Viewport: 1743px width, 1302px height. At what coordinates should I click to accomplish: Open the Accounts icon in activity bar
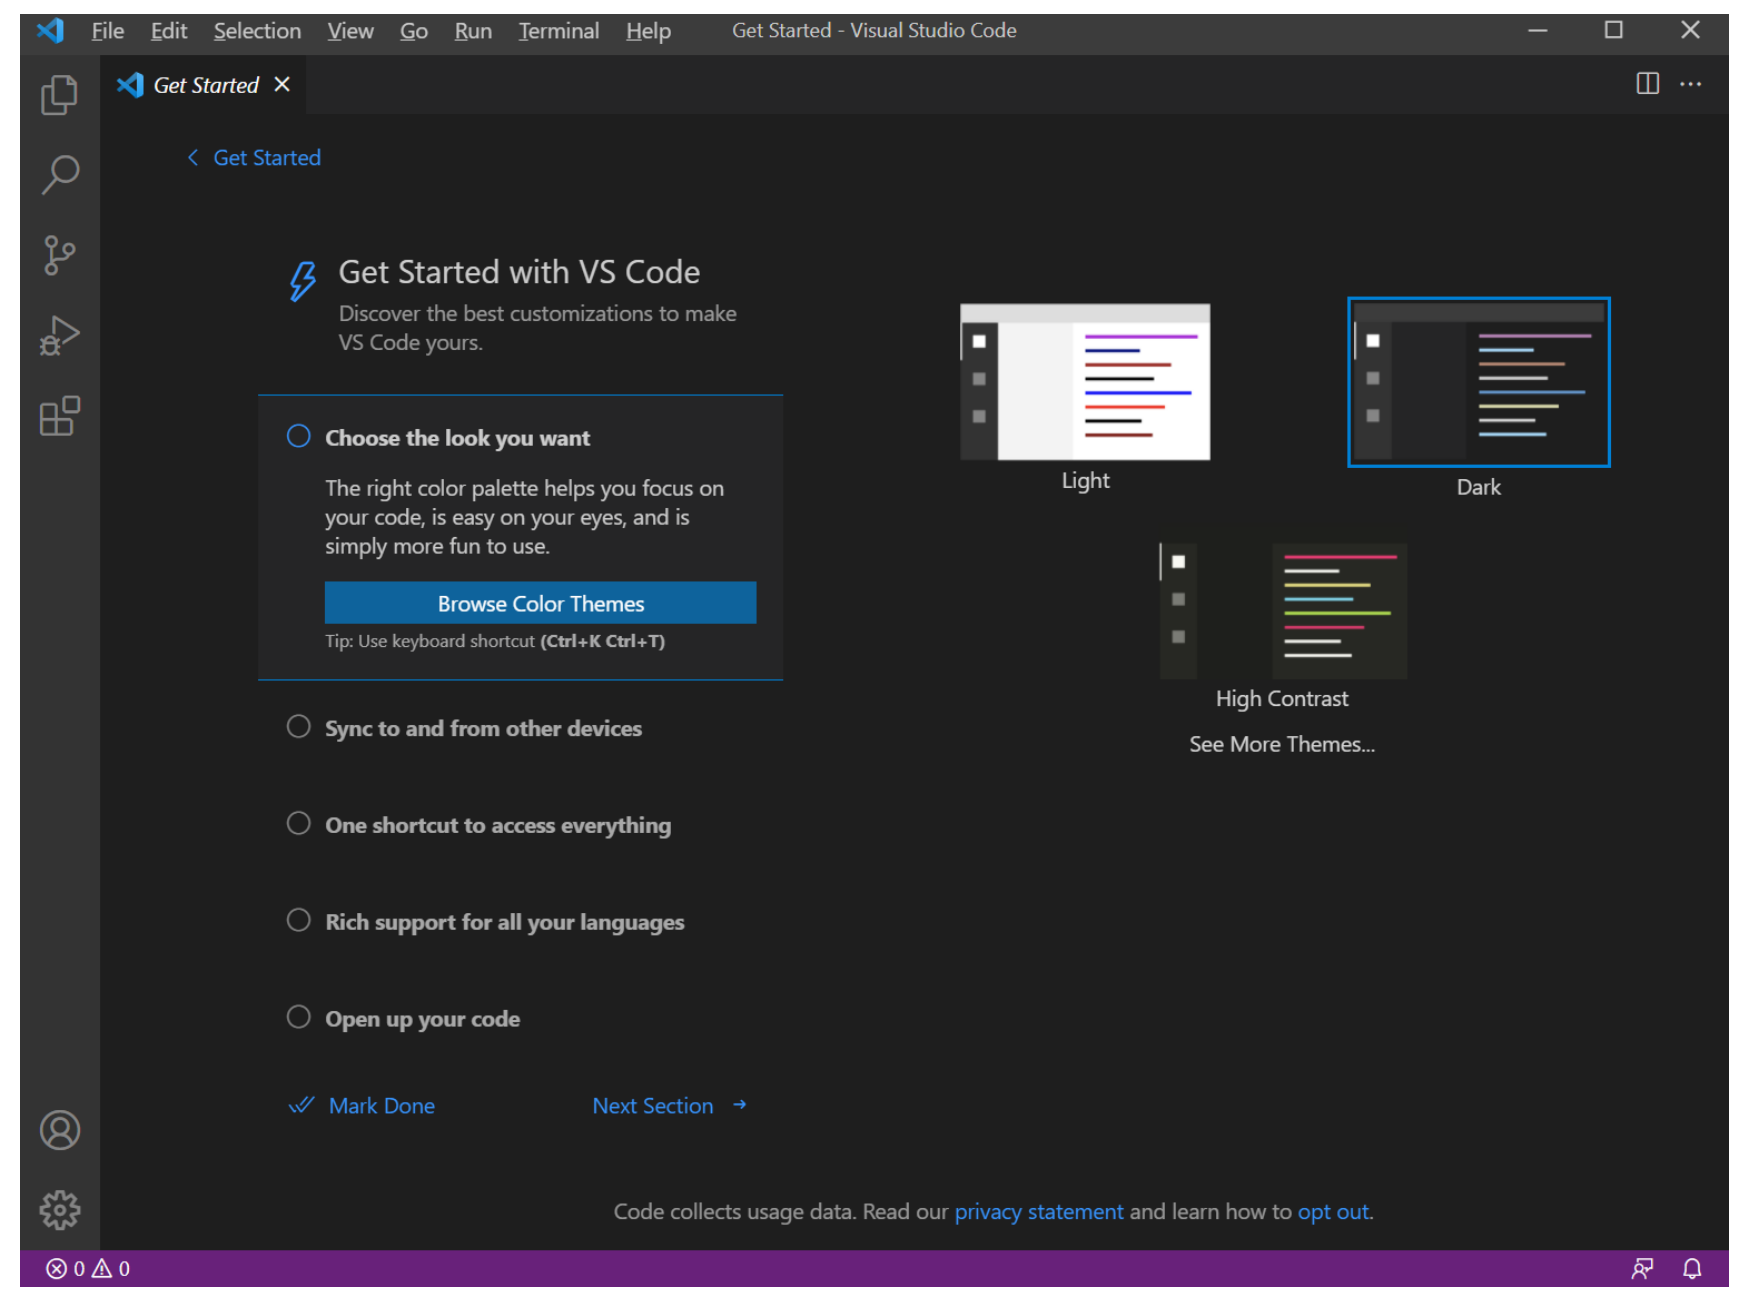coord(59,1130)
